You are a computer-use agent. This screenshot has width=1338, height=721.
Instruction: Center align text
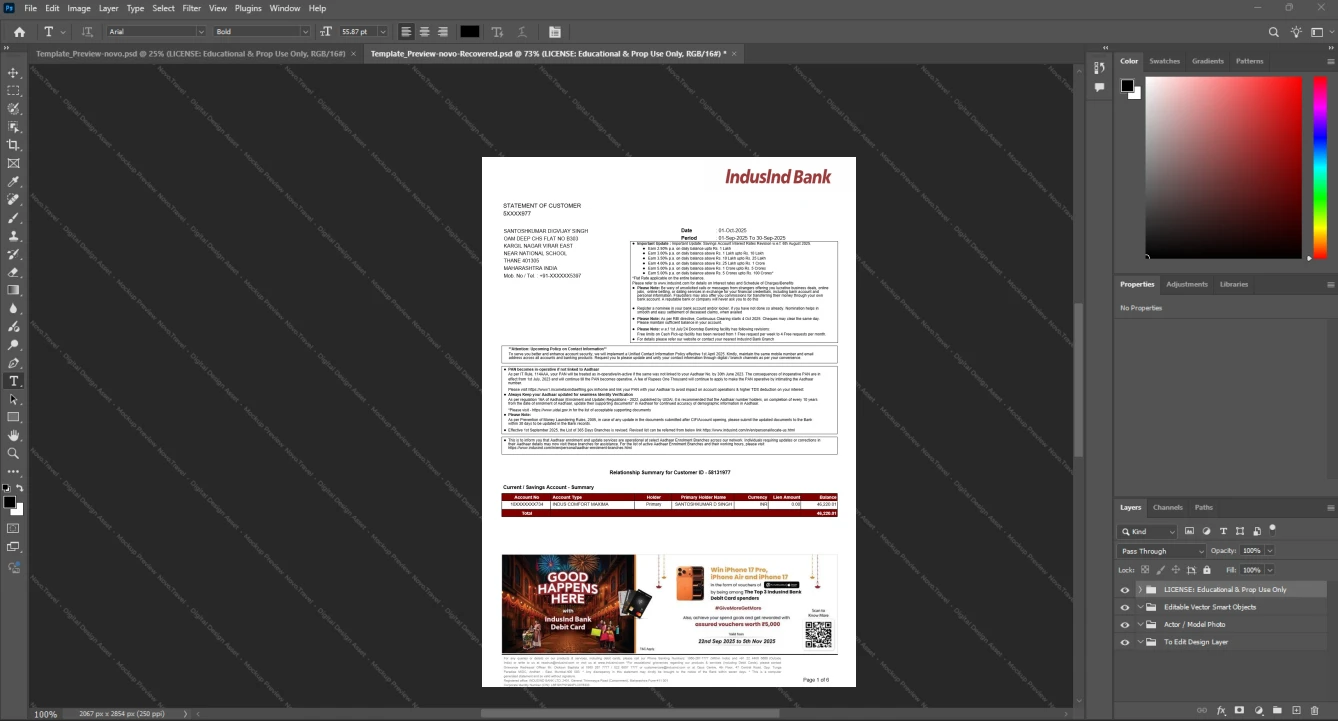click(x=424, y=32)
